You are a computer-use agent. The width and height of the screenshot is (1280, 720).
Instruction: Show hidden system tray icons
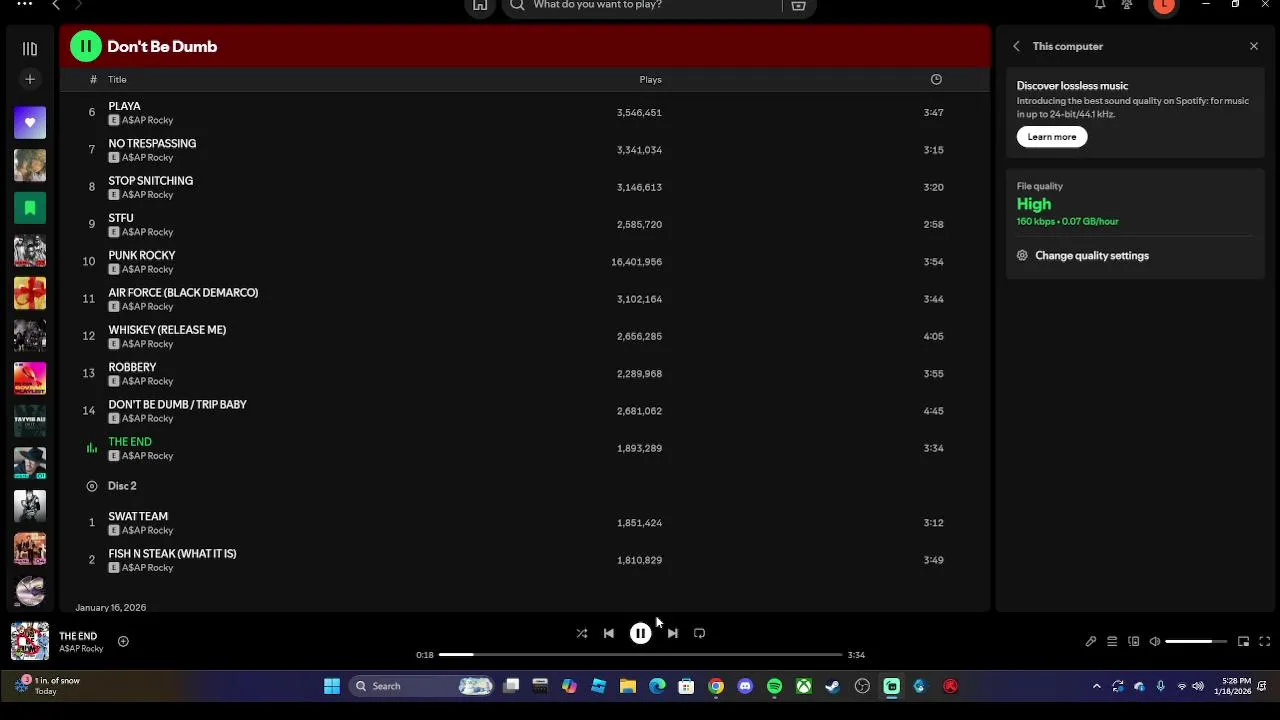[x=1096, y=686]
